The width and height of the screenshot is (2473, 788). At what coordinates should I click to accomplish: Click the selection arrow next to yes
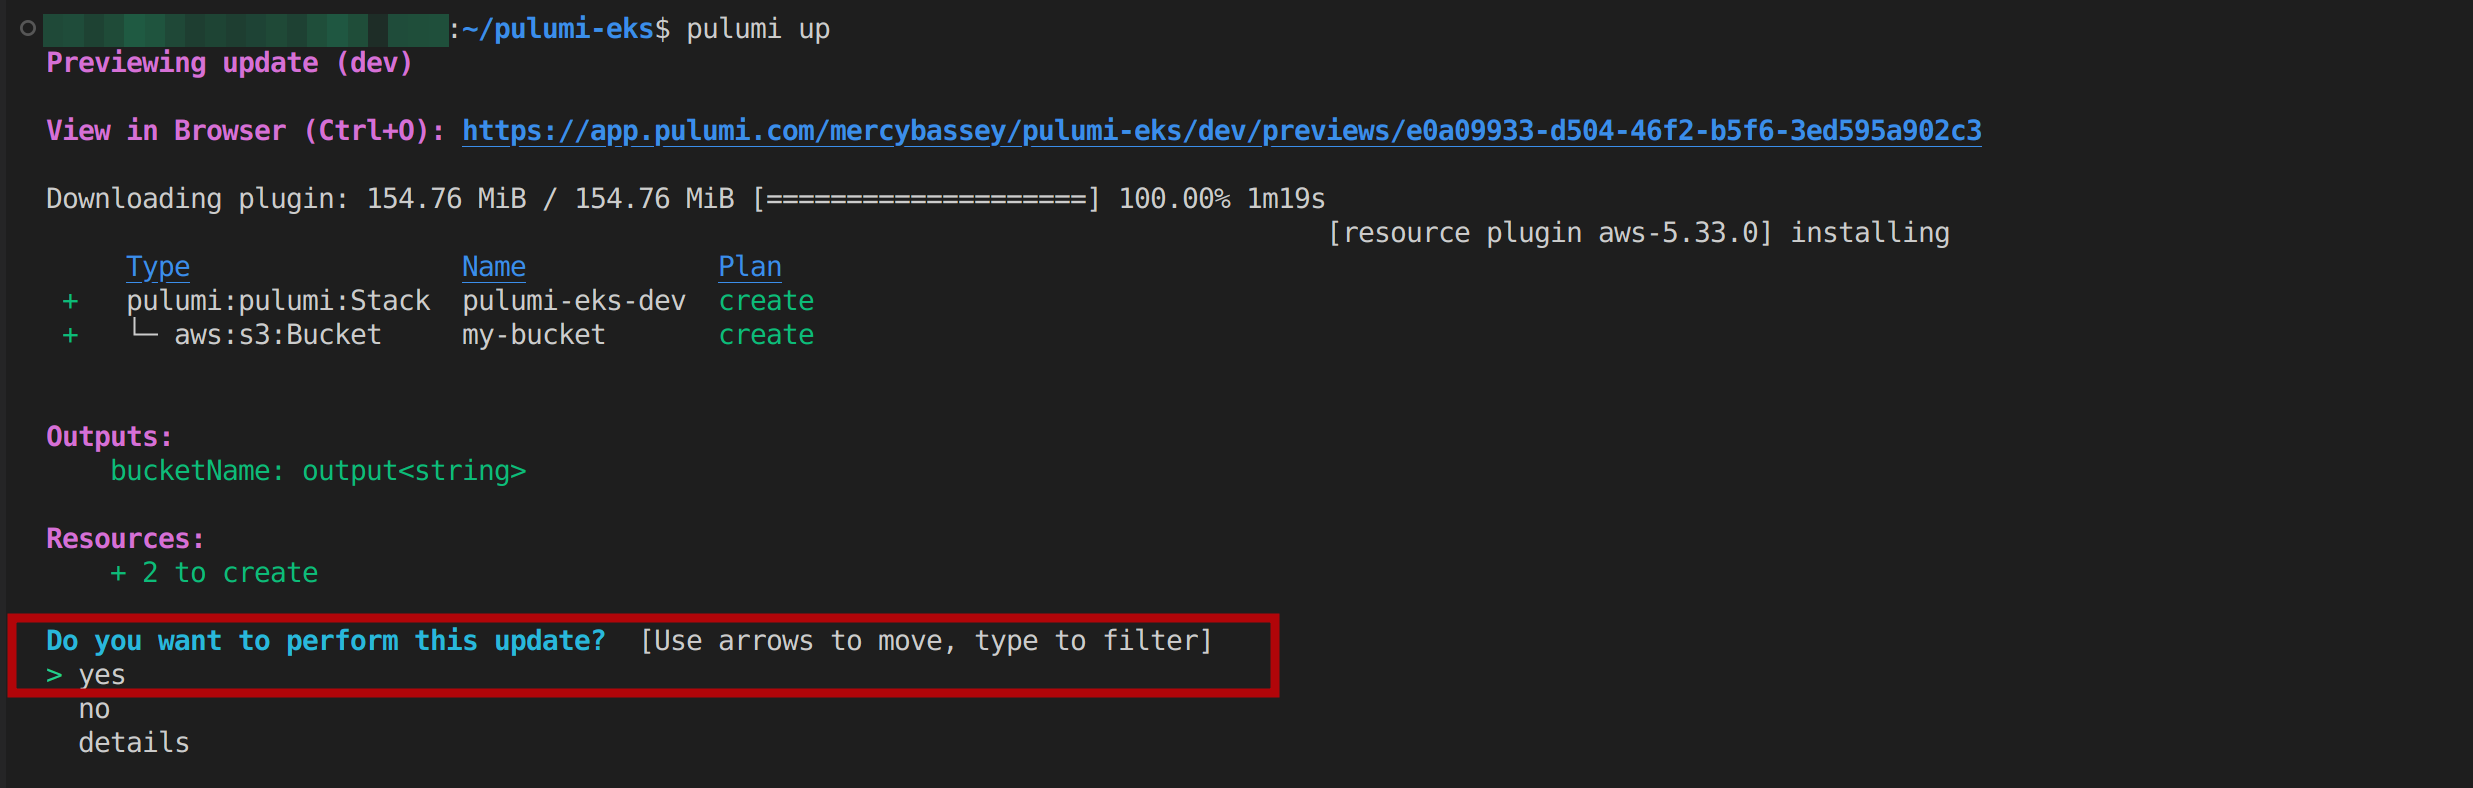point(54,675)
